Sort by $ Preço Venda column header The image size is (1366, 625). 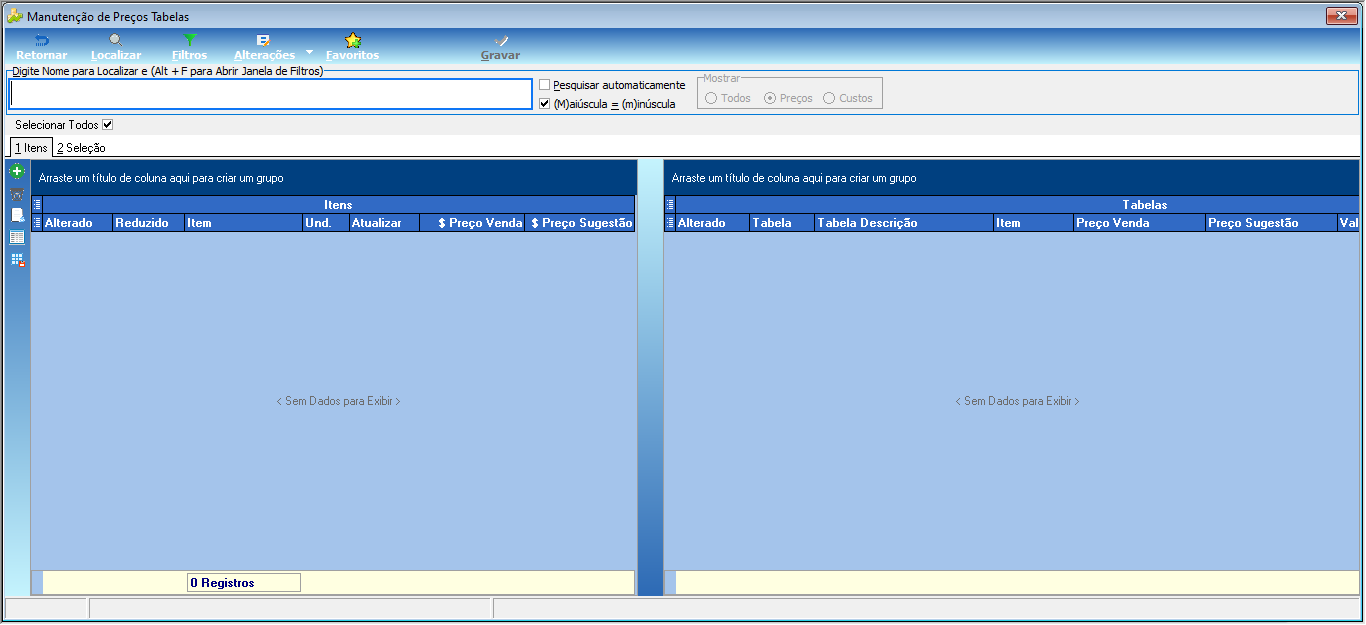tap(472, 223)
